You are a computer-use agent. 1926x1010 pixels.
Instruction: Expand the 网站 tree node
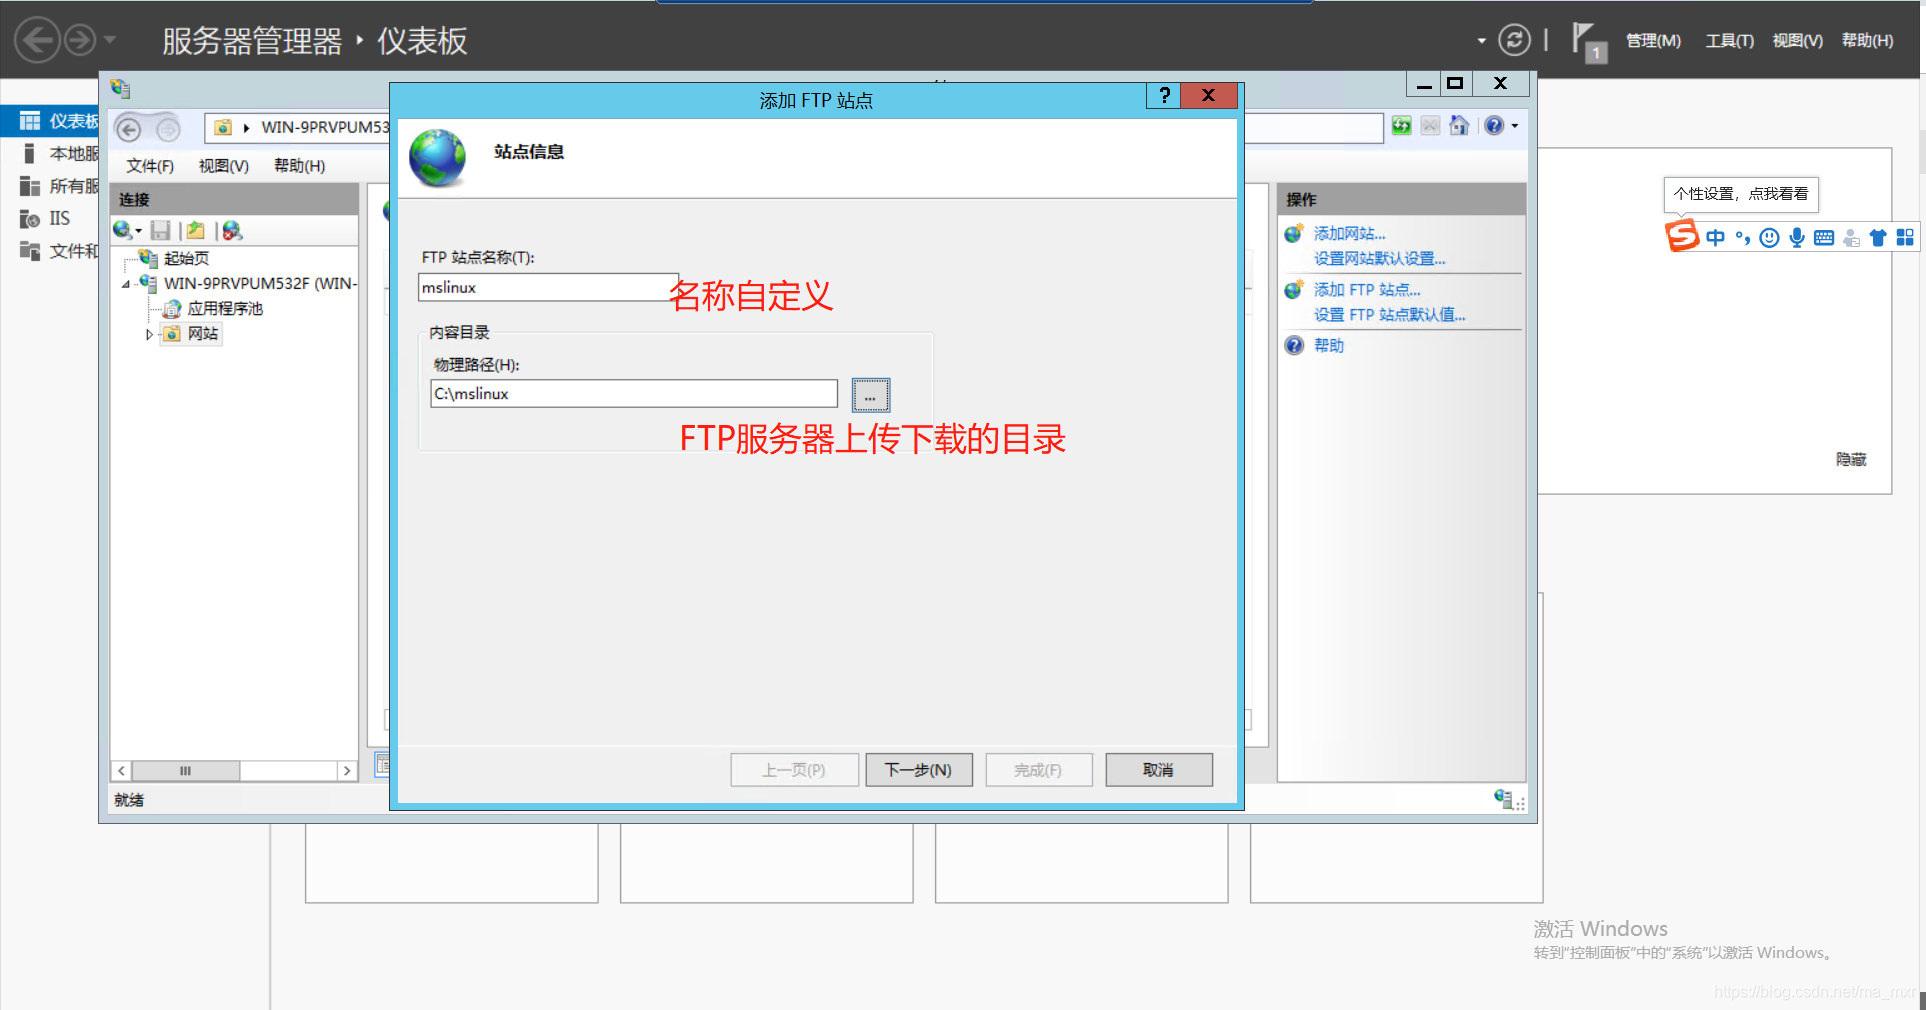tap(149, 334)
